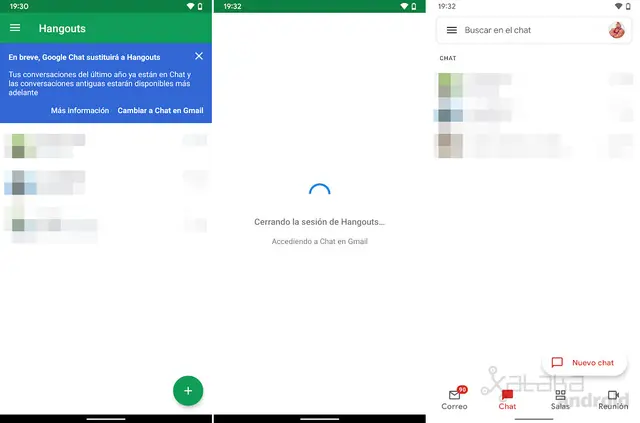Tap banner heading about Google Chat replacing Hangouts
This screenshot has height=423, width=640.
(84, 57)
